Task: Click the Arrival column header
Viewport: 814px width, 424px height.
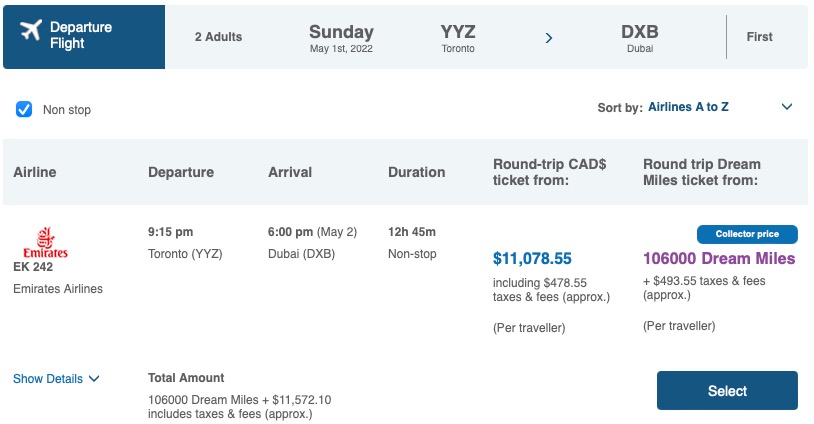Action: [x=291, y=172]
